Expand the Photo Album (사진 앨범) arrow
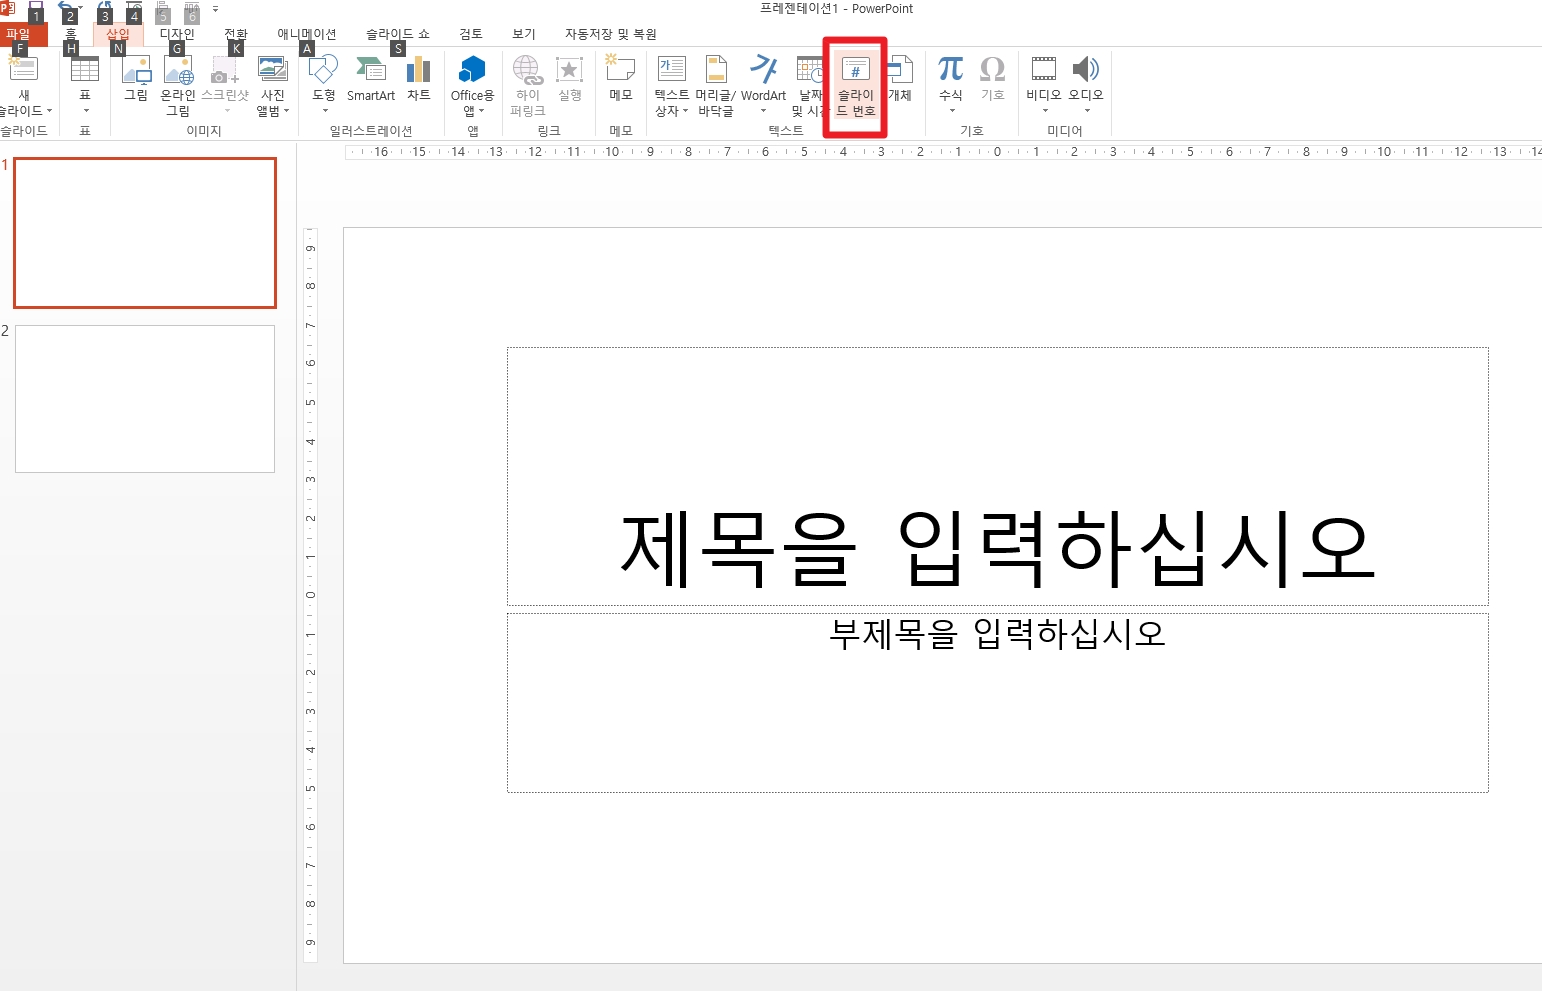Viewport: 1542px width, 991px height. tap(286, 111)
